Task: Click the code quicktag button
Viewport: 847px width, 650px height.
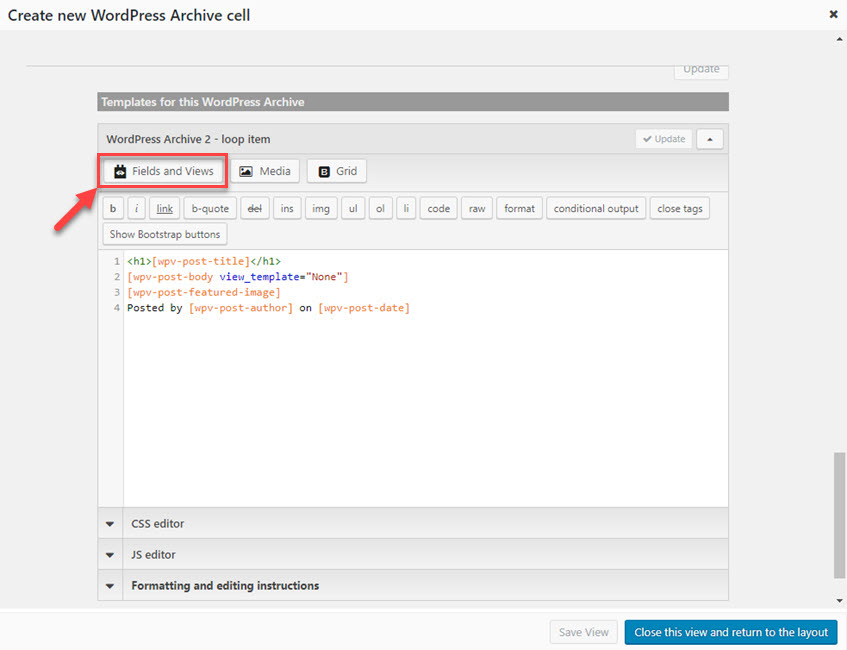Action: coord(439,209)
